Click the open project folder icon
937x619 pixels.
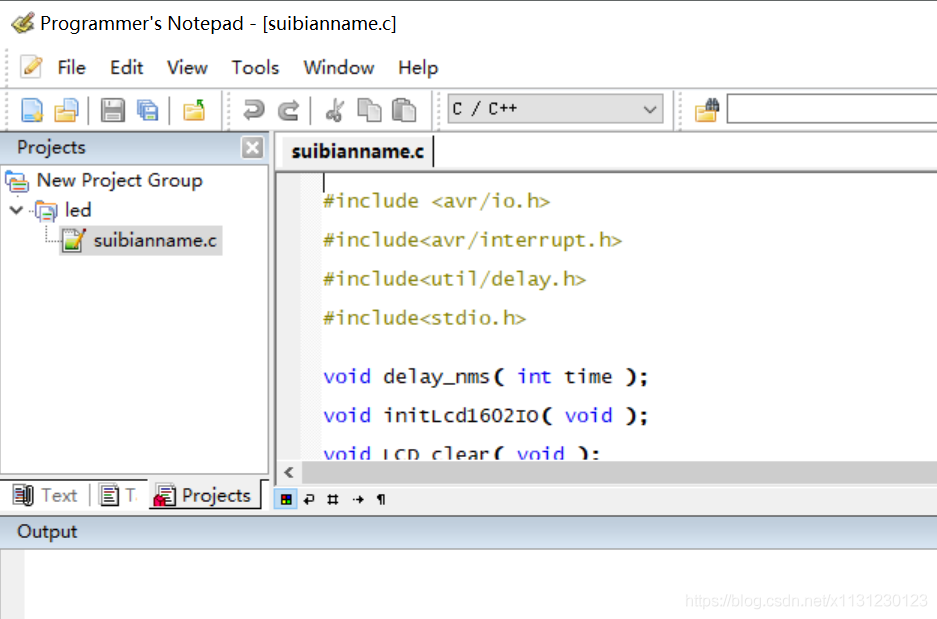point(194,111)
